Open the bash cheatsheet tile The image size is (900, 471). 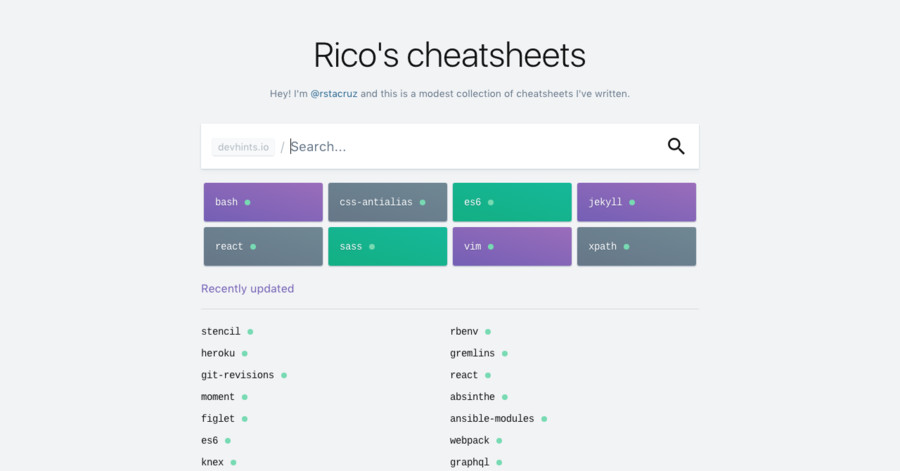click(x=263, y=202)
